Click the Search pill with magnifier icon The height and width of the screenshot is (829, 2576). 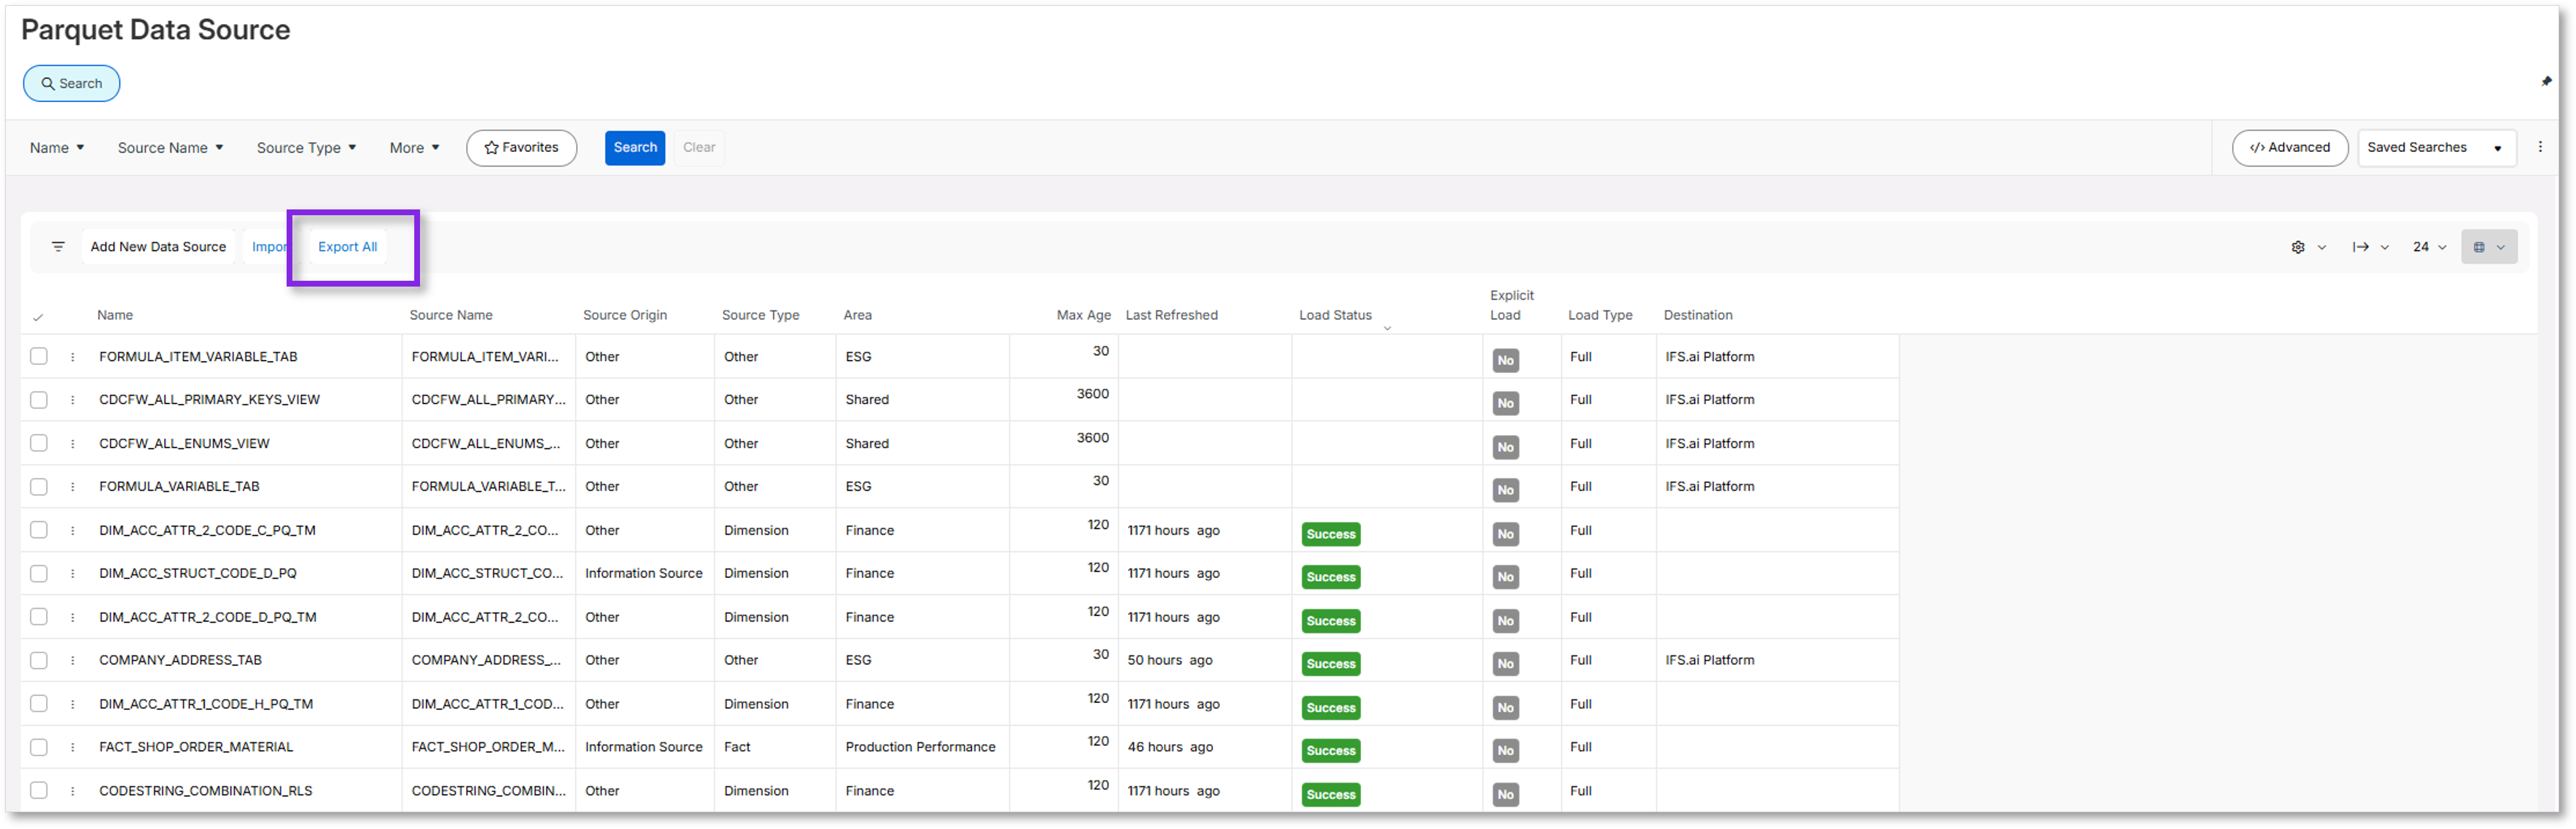point(71,84)
